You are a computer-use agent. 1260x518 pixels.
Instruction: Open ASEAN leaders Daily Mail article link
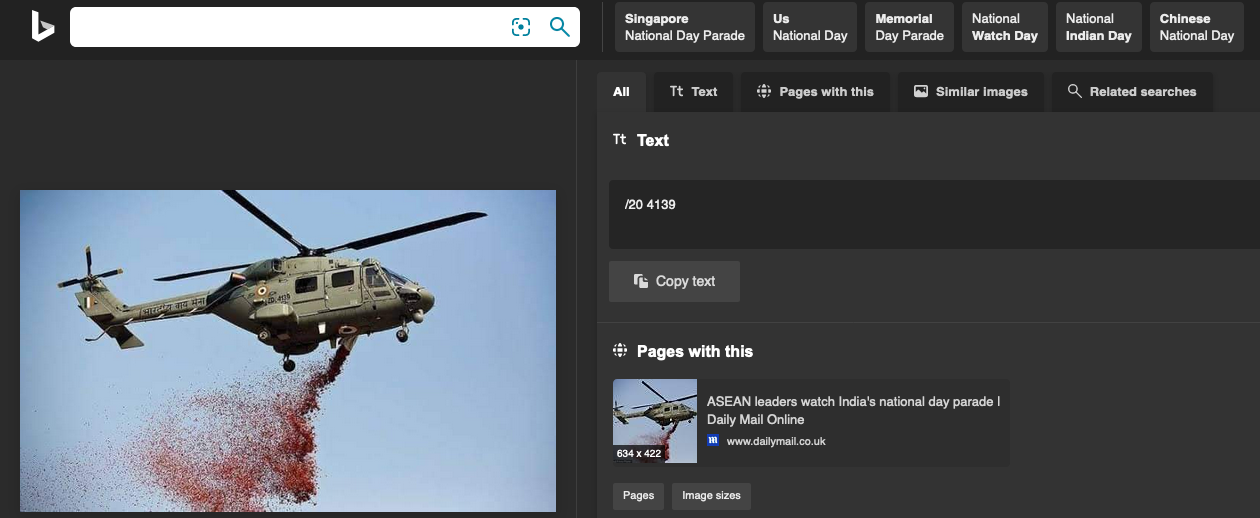[x=853, y=410]
